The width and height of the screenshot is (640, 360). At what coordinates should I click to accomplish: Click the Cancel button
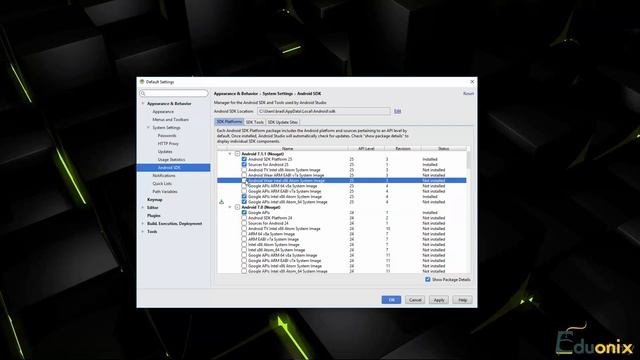[415, 300]
